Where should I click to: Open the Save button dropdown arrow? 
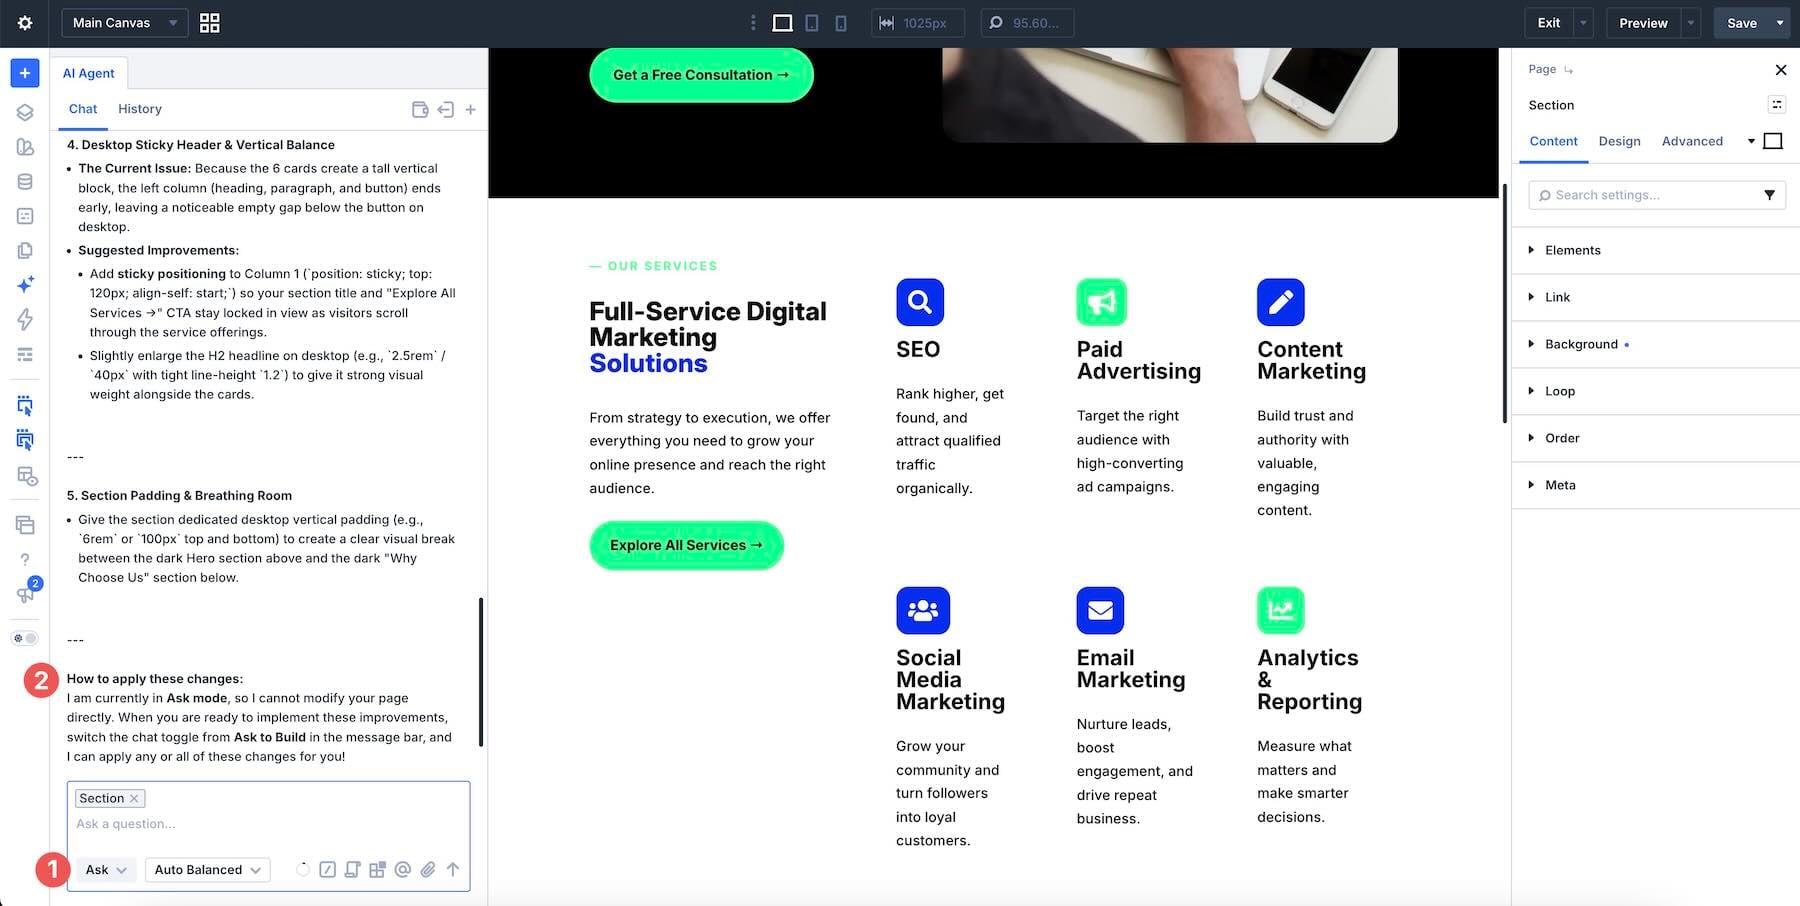pyautogui.click(x=1780, y=23)
